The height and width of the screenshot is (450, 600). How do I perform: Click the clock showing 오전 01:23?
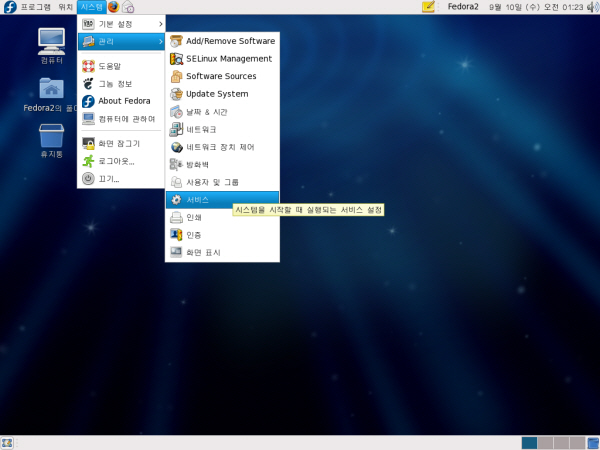click(536, 7)
